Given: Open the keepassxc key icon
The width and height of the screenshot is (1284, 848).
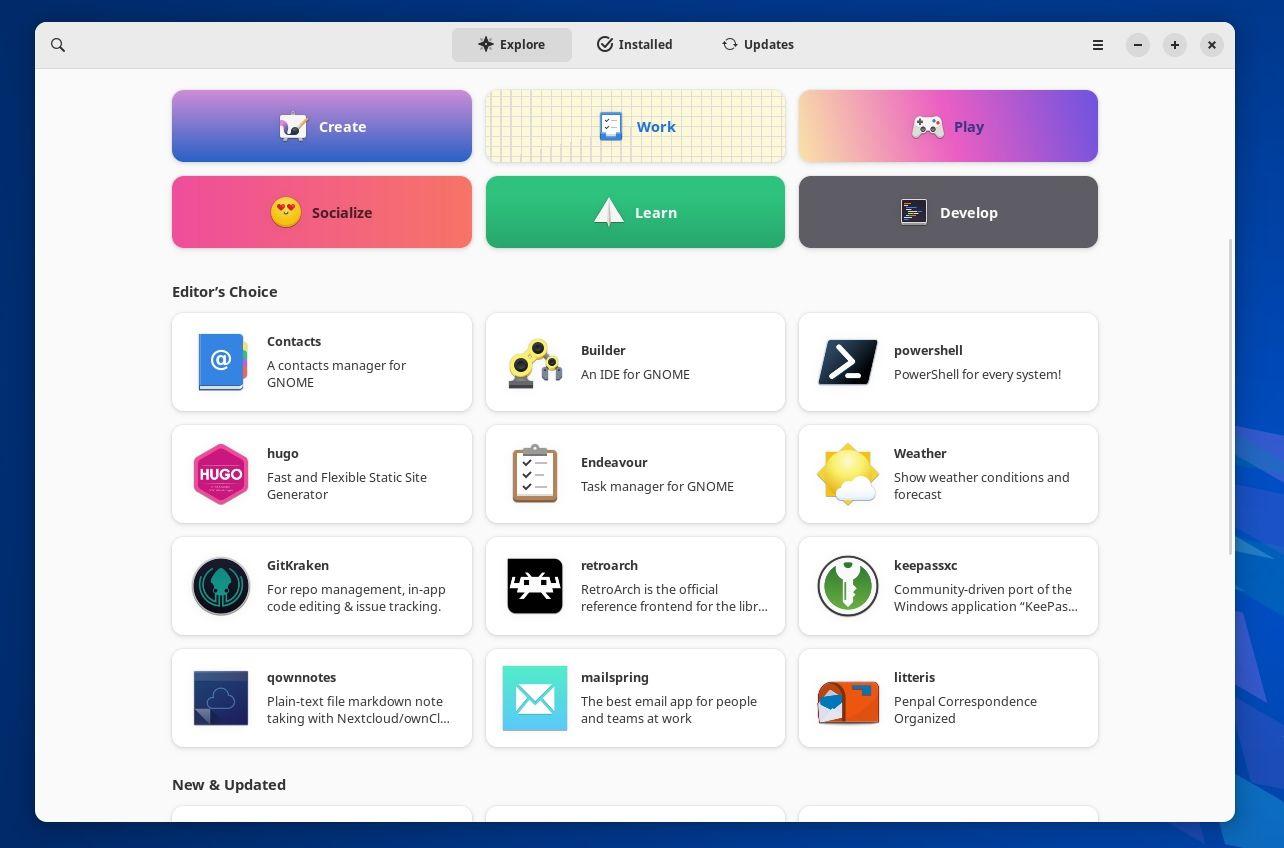Looking at the screenshot, I should pyautogui.click(x=847, y=586).
